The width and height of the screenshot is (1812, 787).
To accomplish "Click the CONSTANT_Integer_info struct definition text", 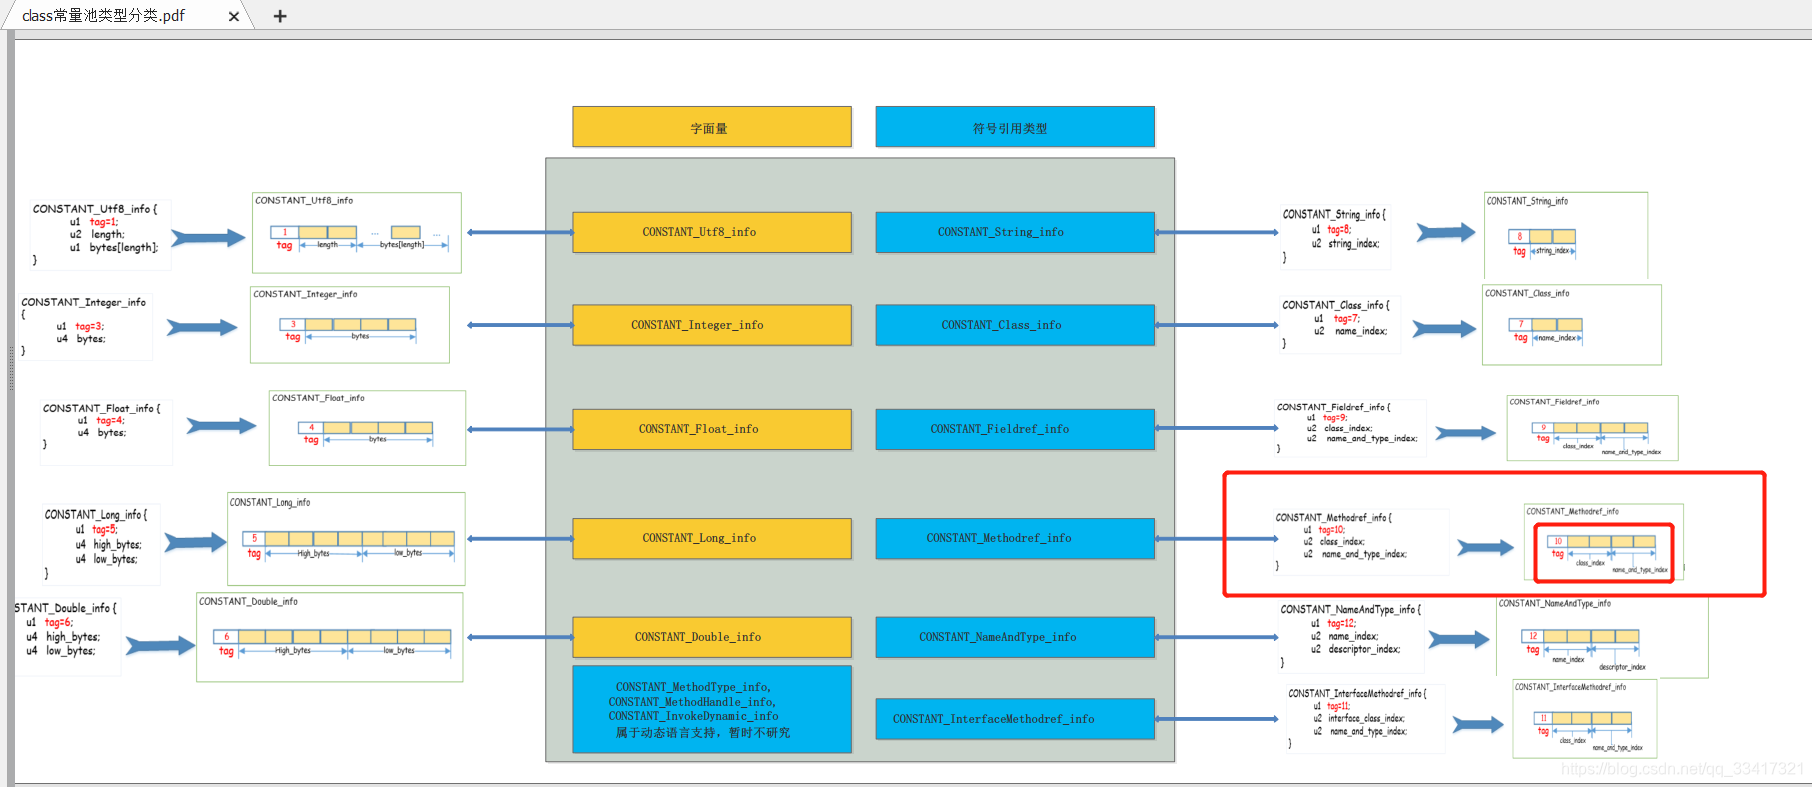I will point(84,326).
